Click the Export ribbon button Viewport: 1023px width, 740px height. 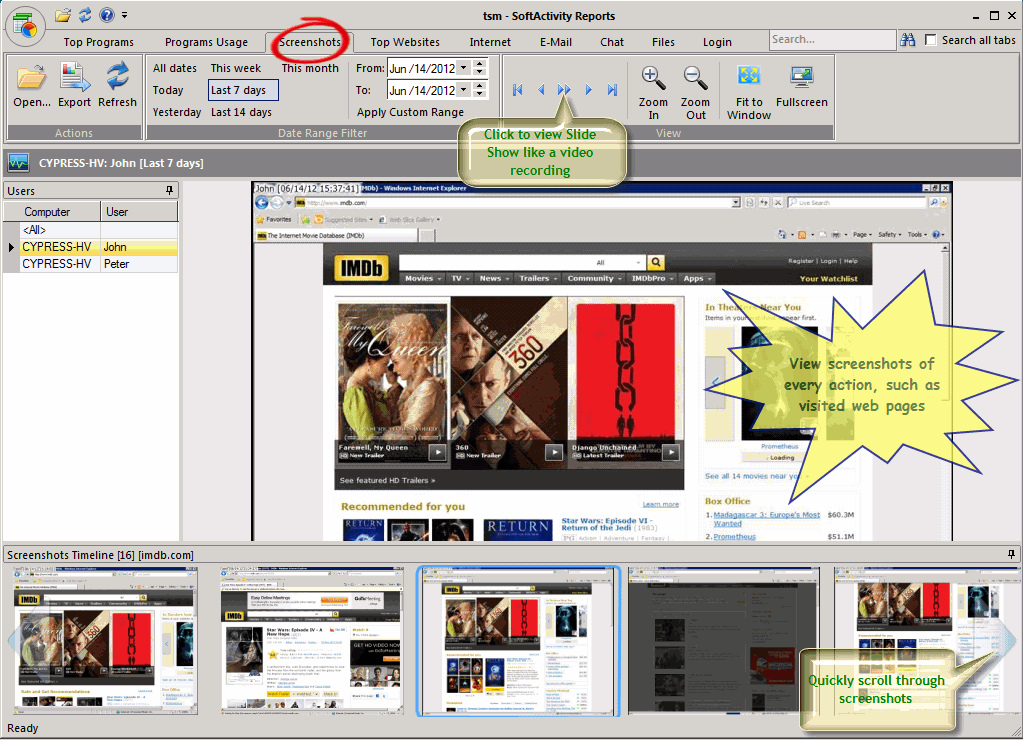(x=74, y=85)
